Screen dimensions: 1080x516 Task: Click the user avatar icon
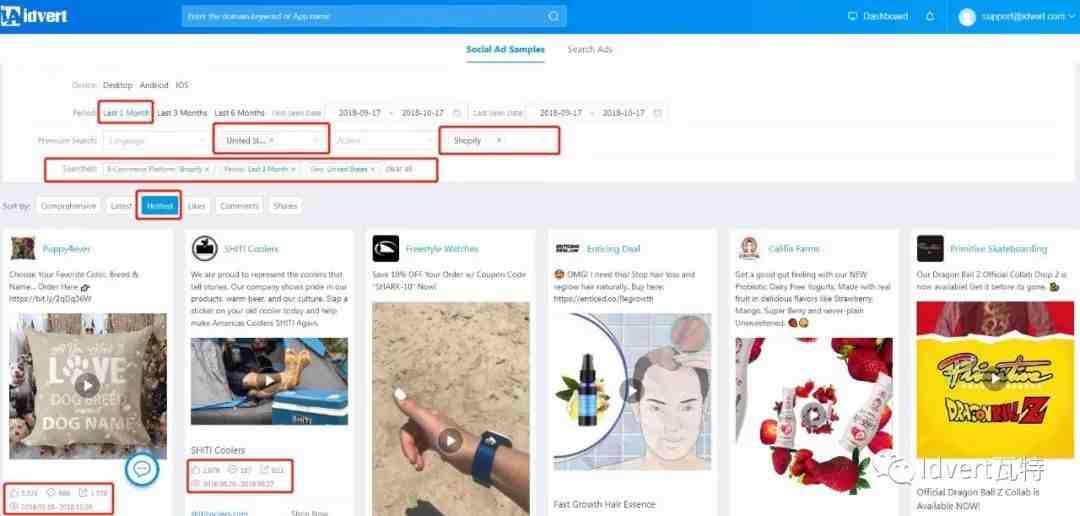click(x=967, y=17)
